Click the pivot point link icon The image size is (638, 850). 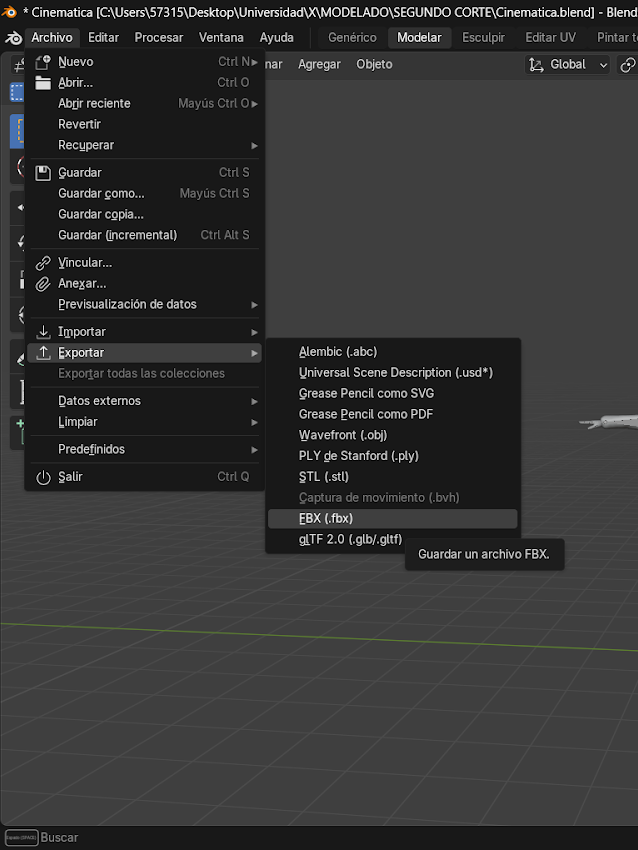click(x=627, y=65)
